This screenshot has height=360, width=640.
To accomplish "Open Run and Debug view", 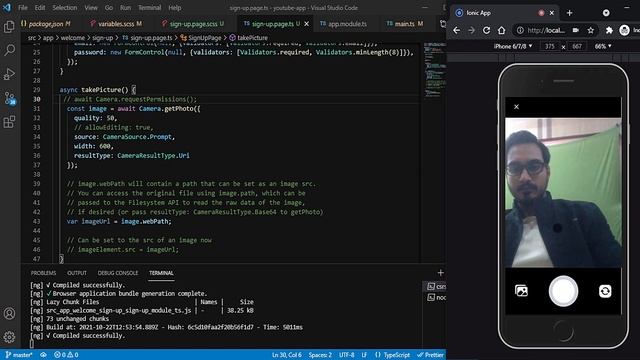I will coord(9,74).
